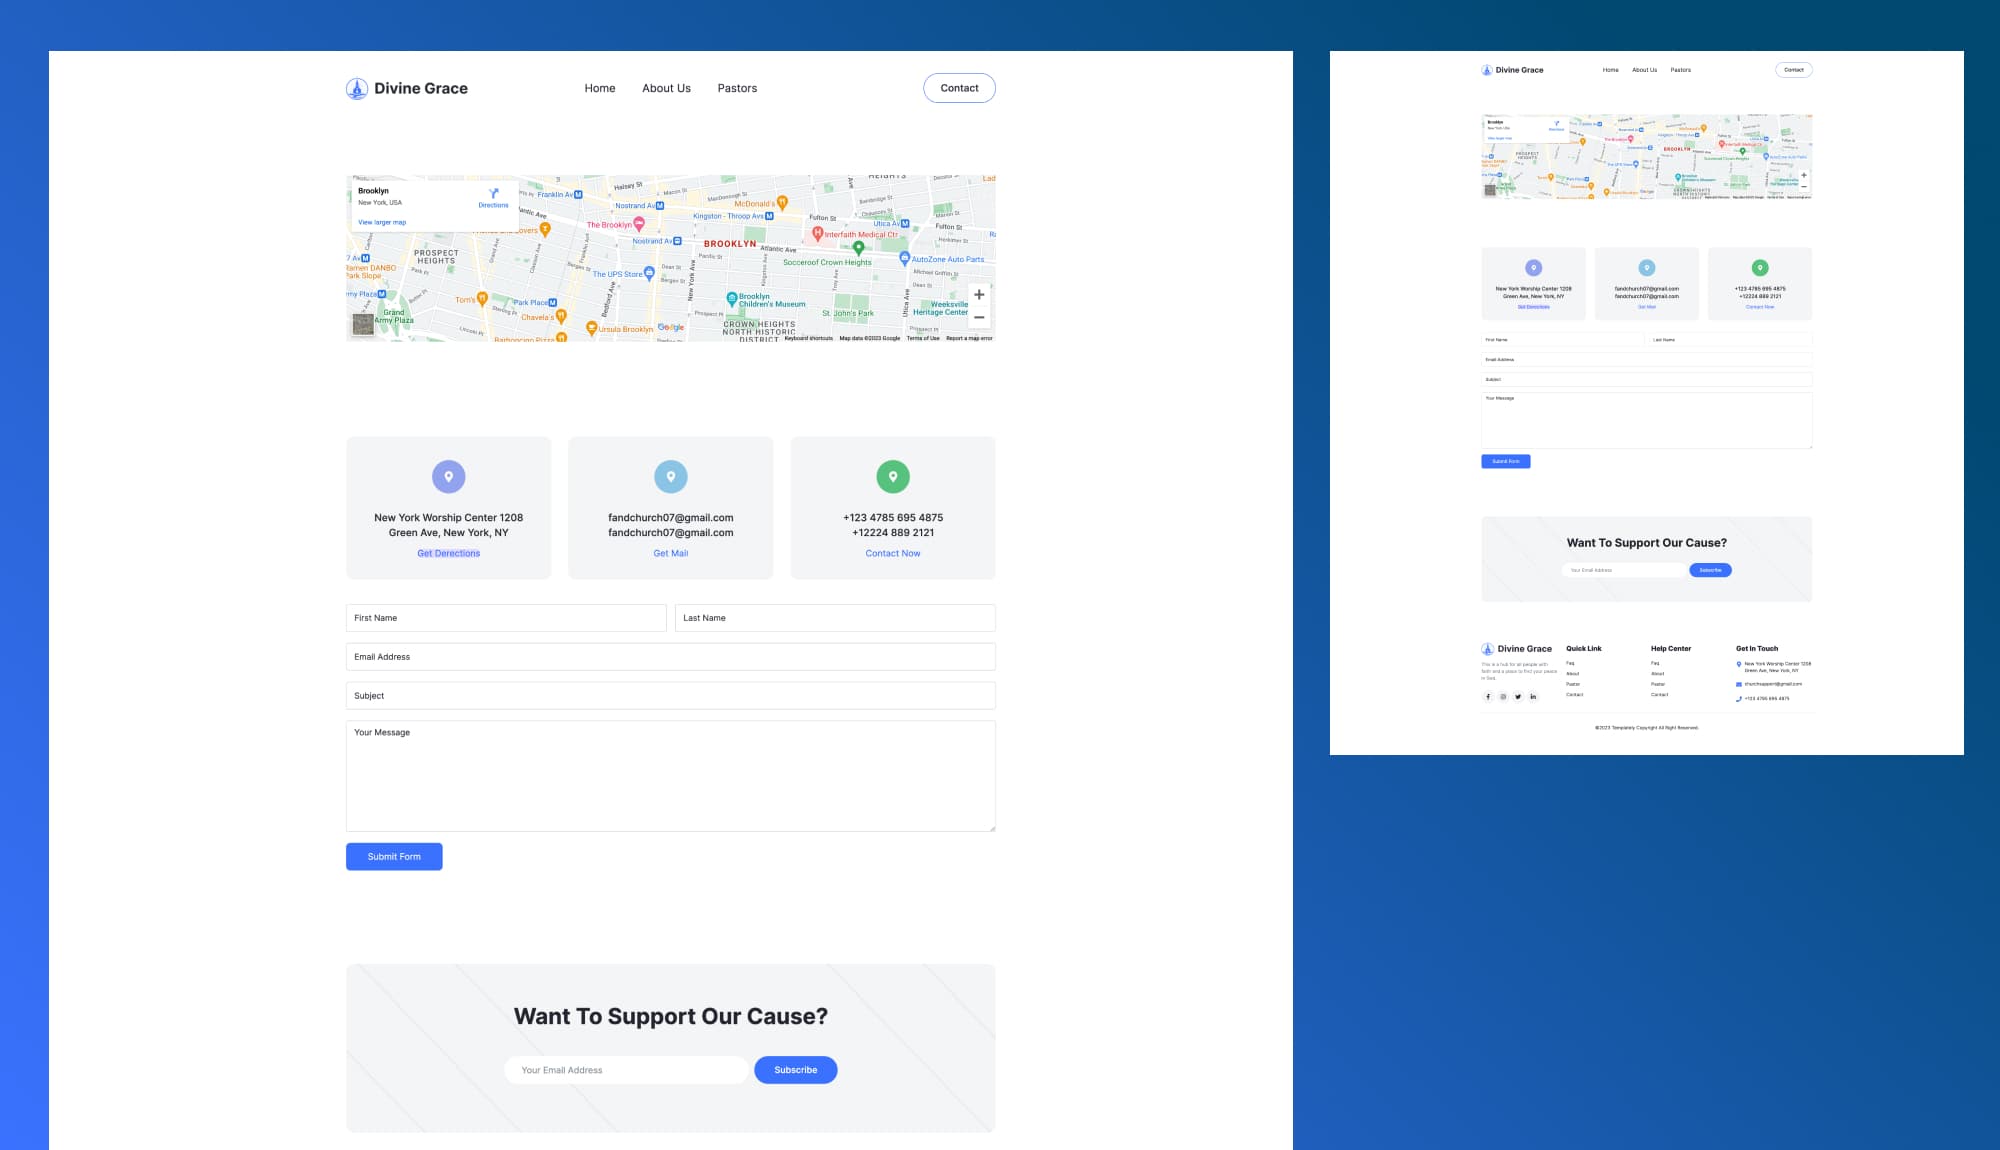Click the Subscribe button in the large support banner
Image resolution: width=2000 pixels, height=1150 pixels.
click(x=796, y=1070)
